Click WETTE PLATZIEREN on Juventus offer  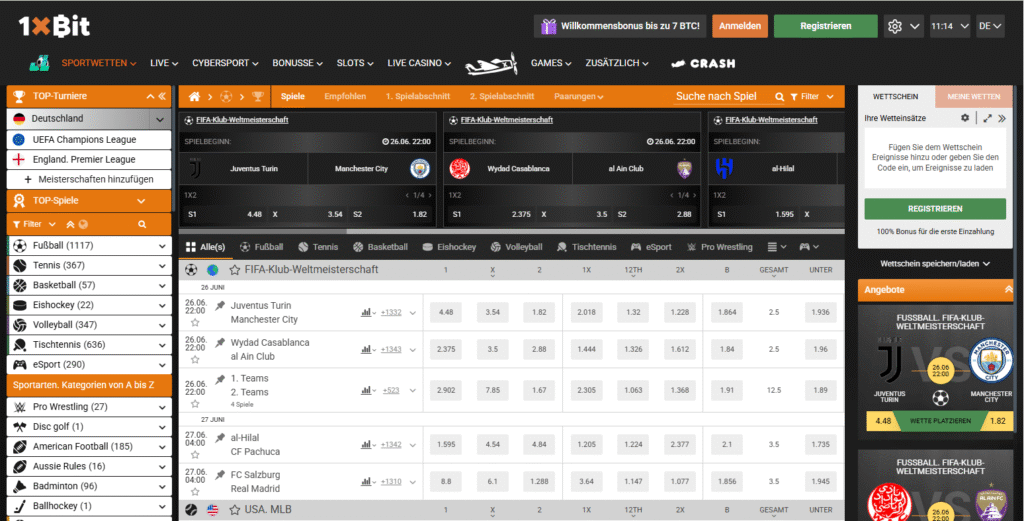pos(940,421)
